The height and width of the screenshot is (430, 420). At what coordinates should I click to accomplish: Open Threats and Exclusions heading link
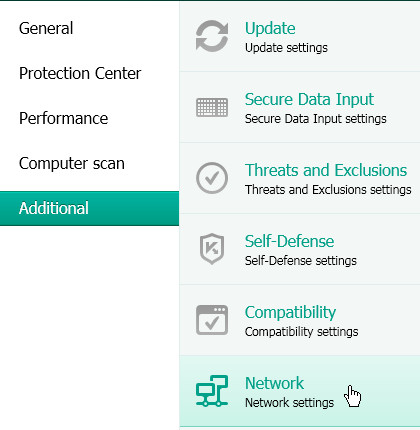(x=326, y=170)
